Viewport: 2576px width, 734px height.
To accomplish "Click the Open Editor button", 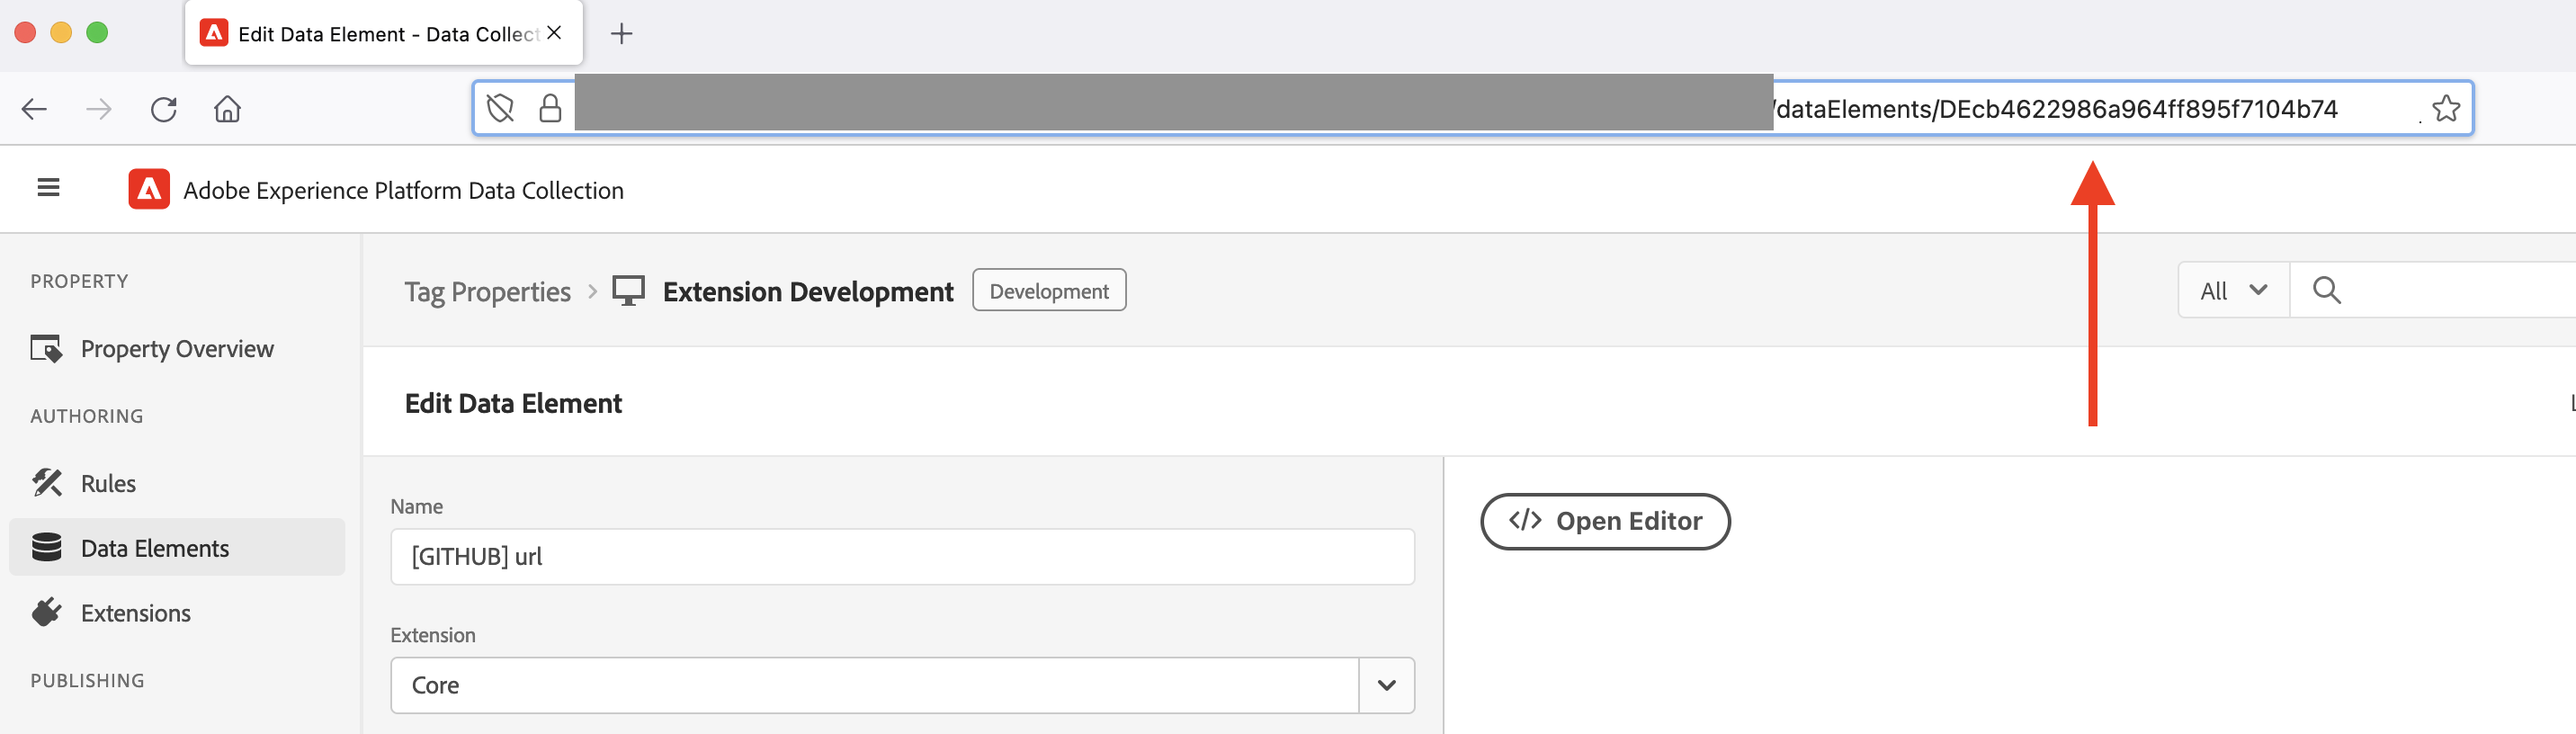I will click(1605, 521).
